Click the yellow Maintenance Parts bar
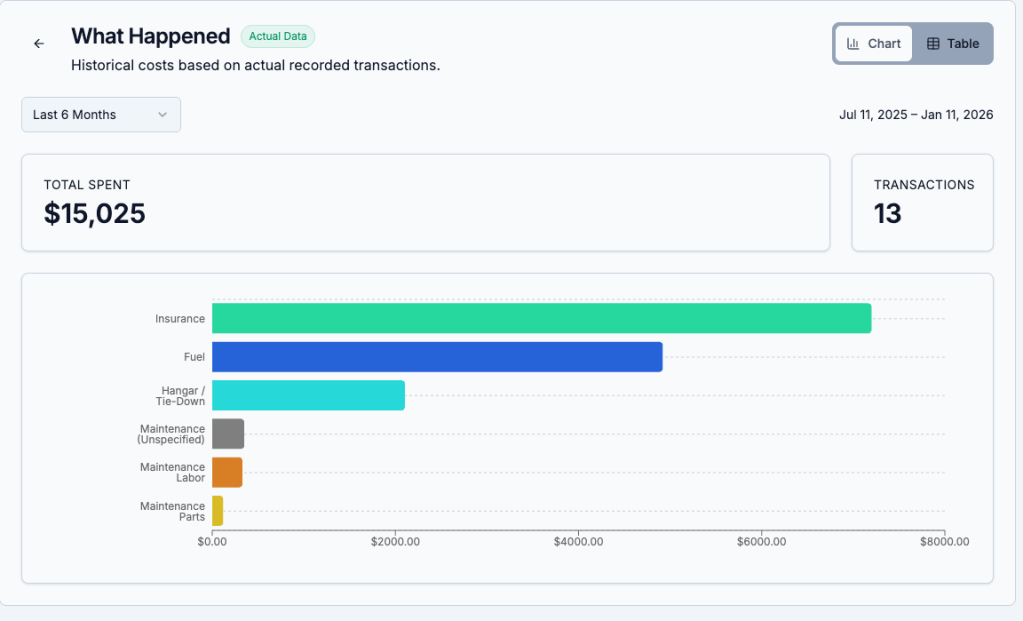 tap(217, 511)
